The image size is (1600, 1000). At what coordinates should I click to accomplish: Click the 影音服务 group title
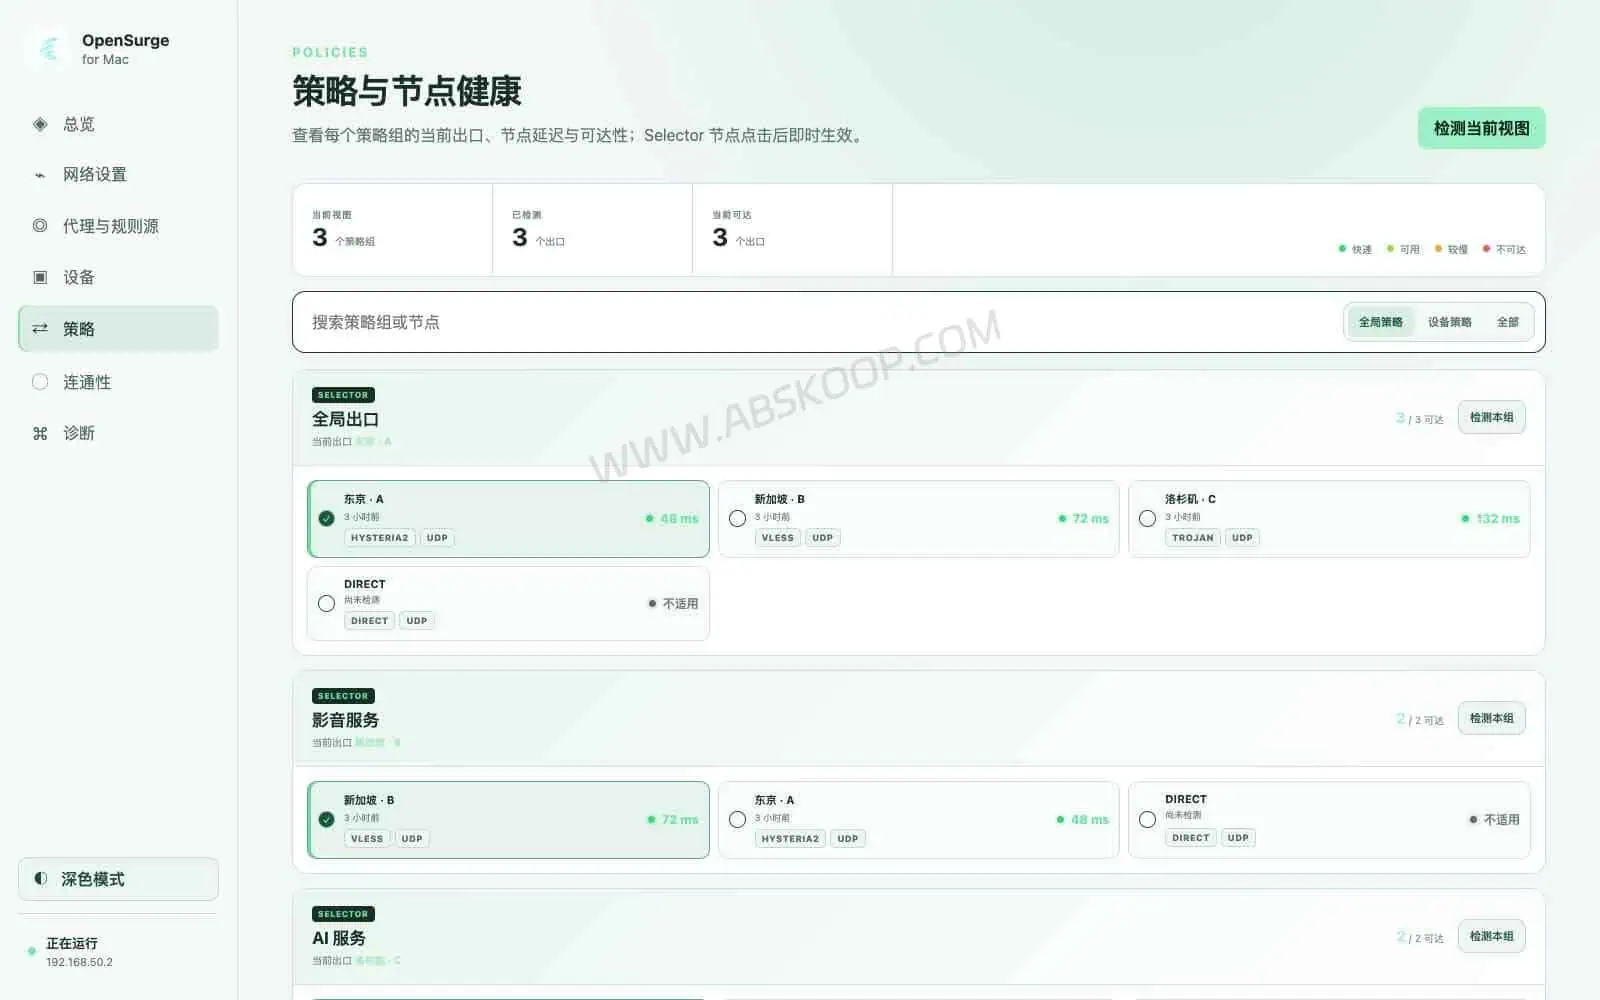[x=345, y=720]
